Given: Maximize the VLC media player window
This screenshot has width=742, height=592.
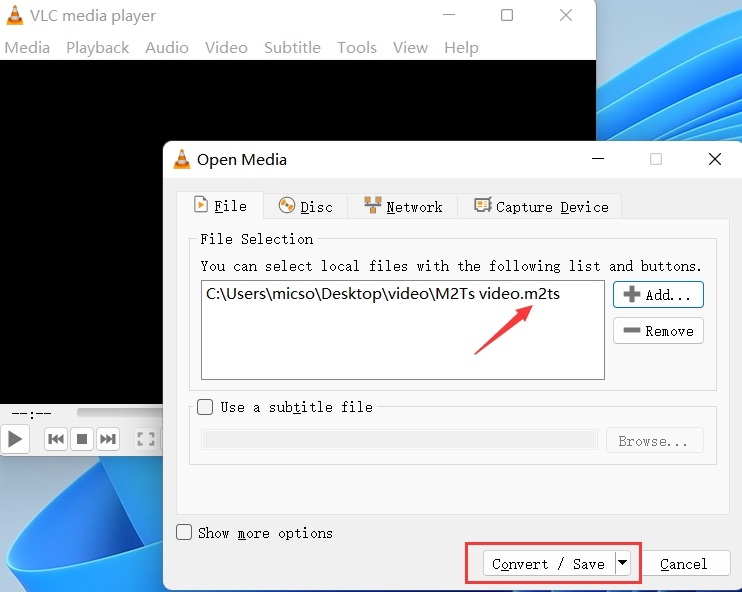Looking at the screenshot, I should 507,15.
